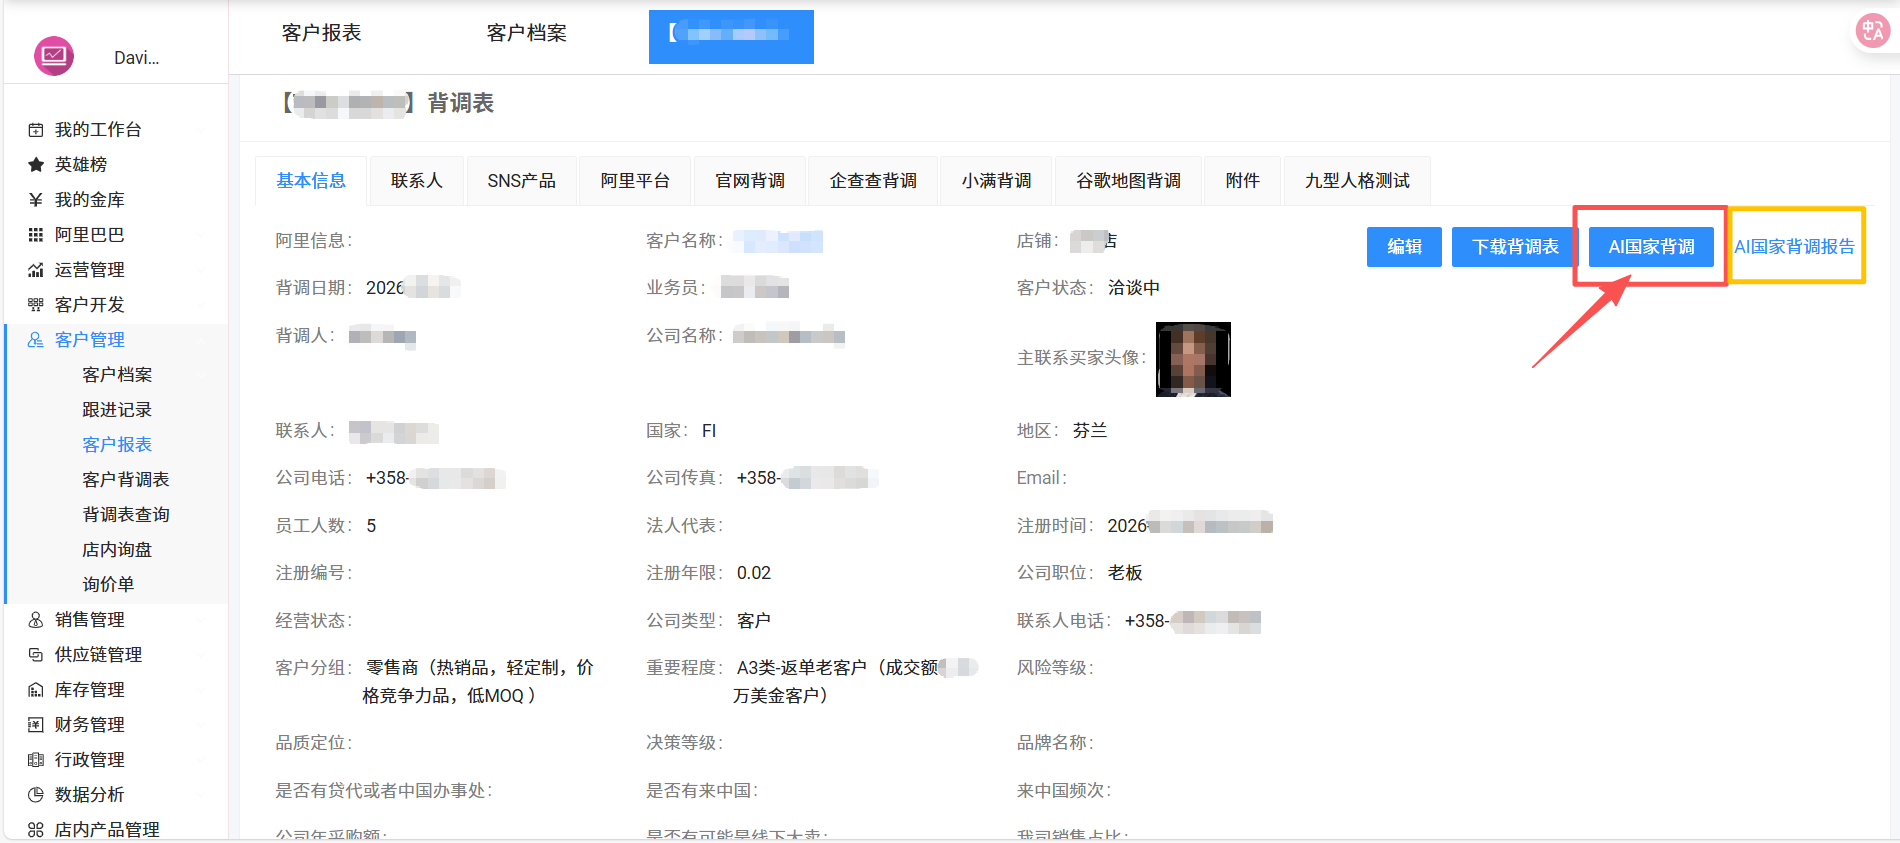Open the AI国家背调报告 link
1900x843 pixels.
(1794, 247)
